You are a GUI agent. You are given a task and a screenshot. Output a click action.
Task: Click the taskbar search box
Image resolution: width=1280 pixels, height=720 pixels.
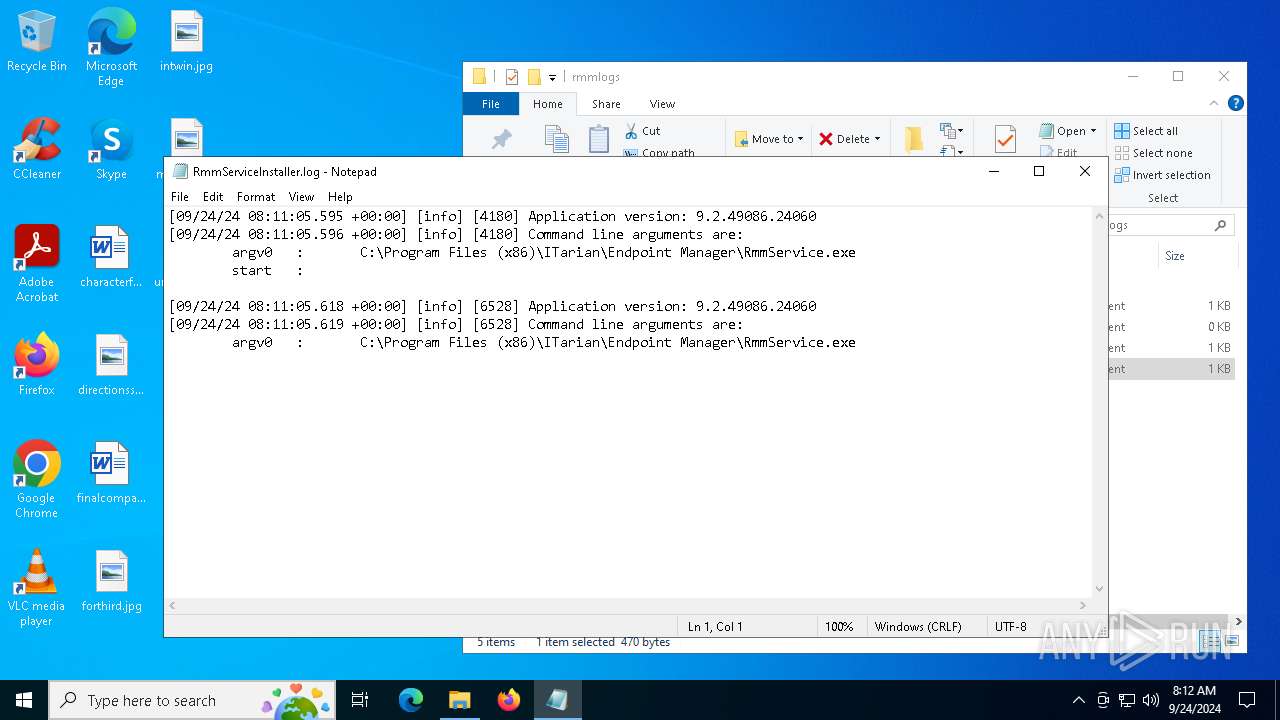tap(193, 700)
